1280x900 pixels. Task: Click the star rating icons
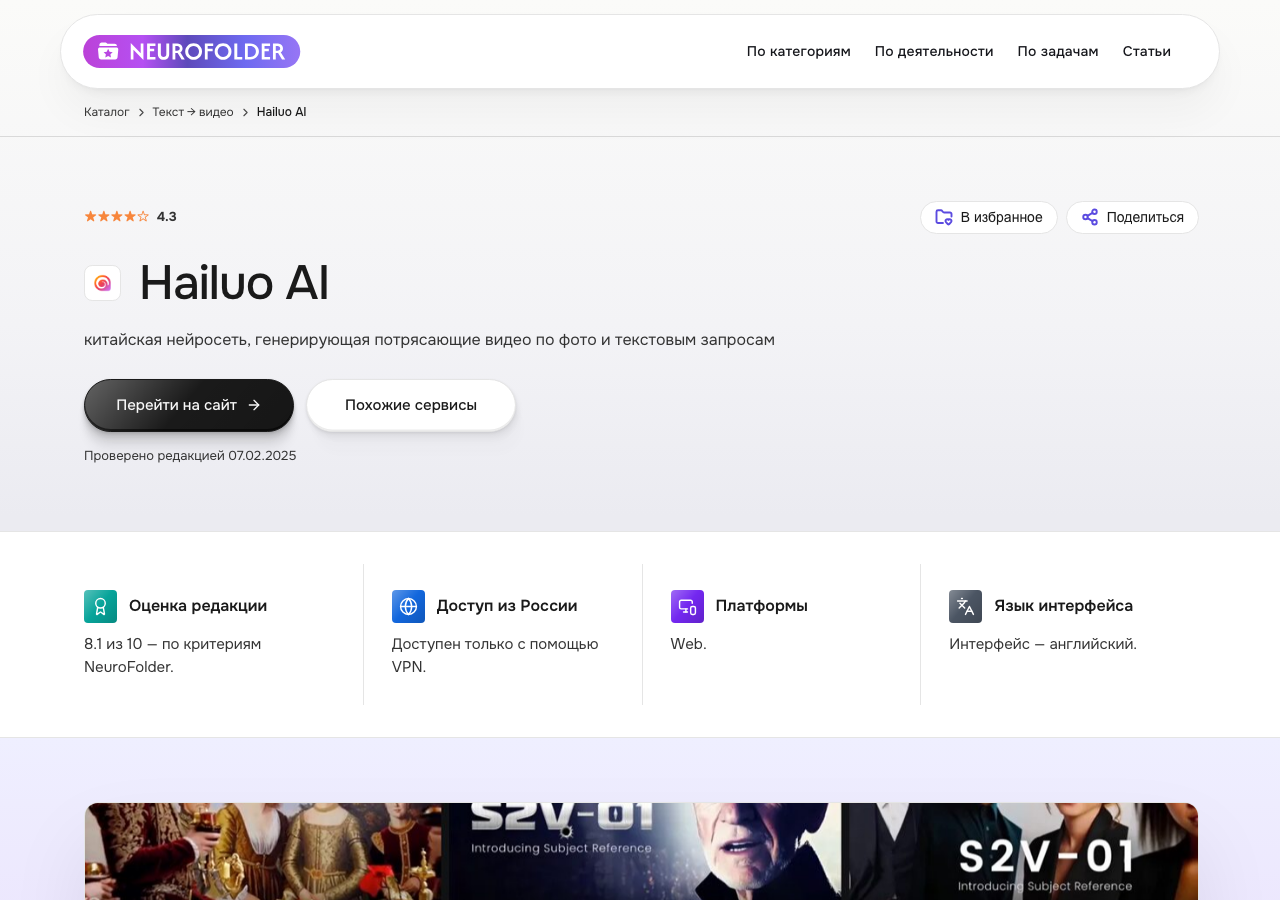tap(116, 216)
